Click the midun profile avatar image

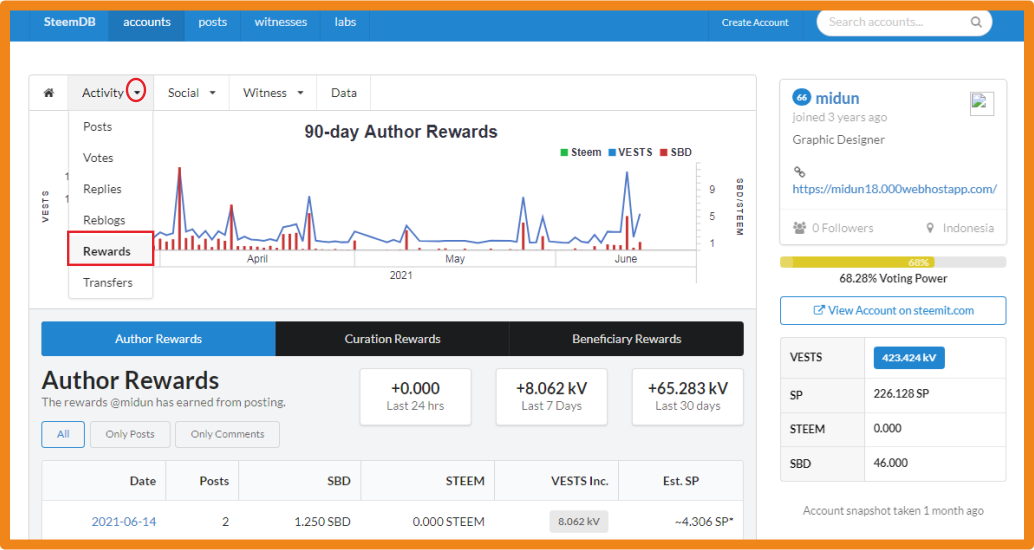click(x=981, y=104)
